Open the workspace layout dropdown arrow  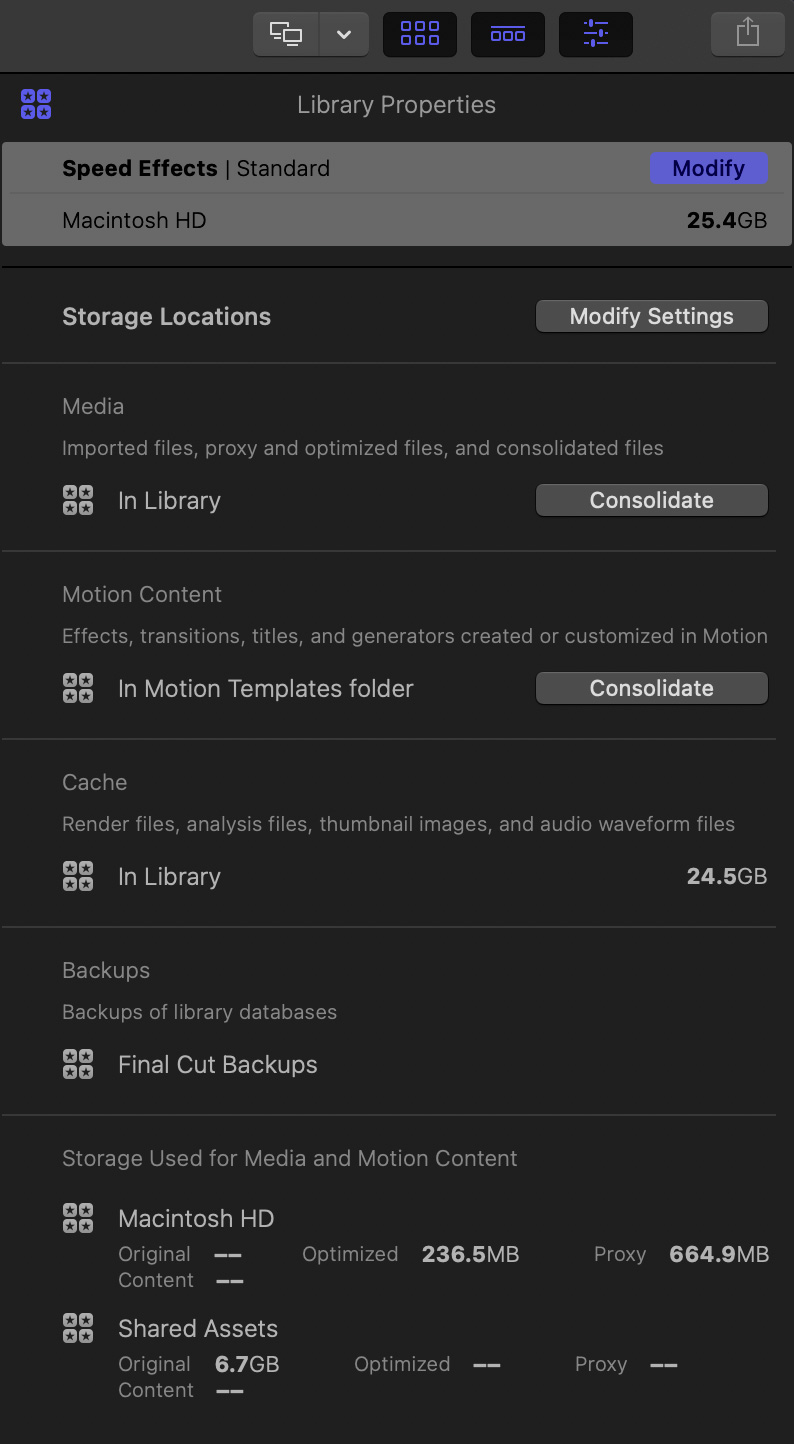tap(344, 34)
